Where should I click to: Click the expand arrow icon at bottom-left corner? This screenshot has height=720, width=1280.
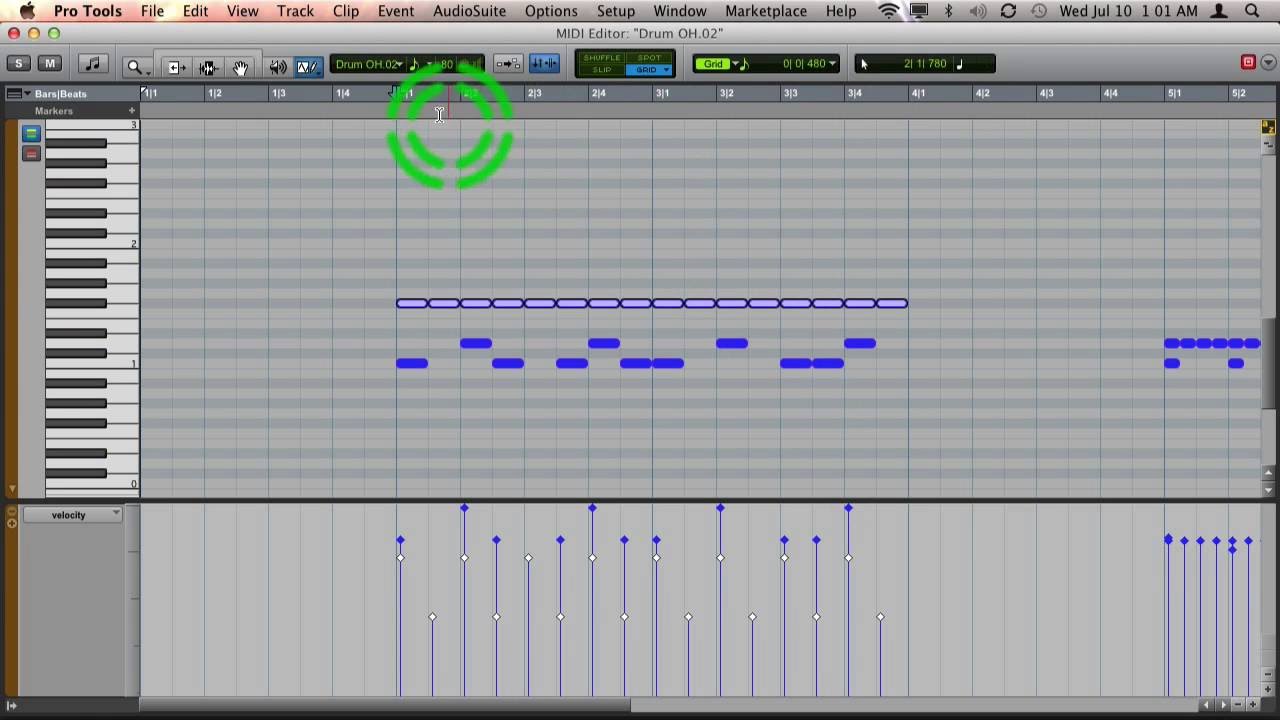[x=11, y=705]
